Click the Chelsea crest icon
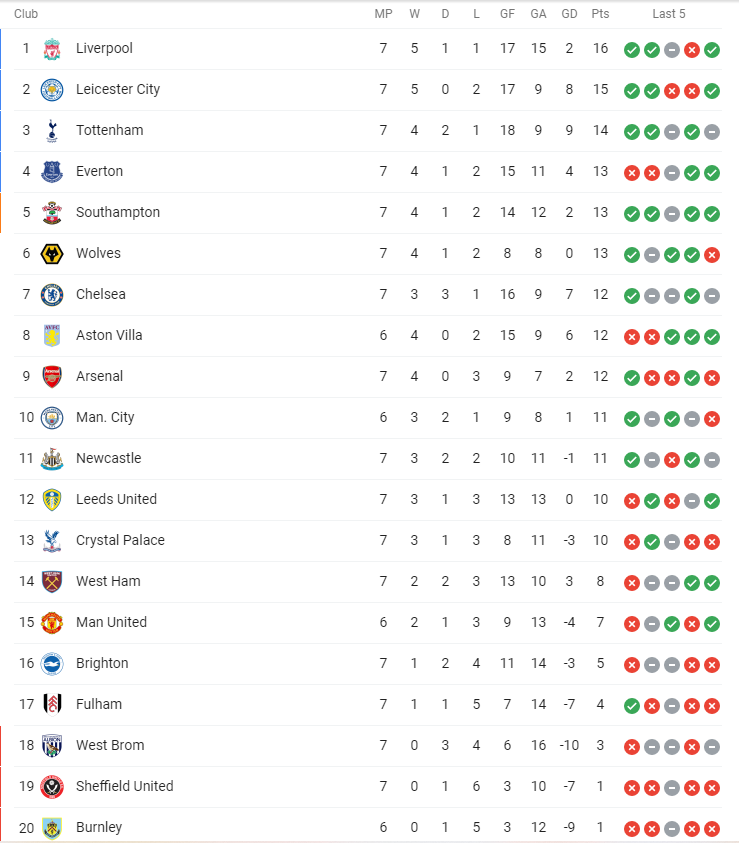Viewport: 739px width, 843px height. [x=52, y=295]
